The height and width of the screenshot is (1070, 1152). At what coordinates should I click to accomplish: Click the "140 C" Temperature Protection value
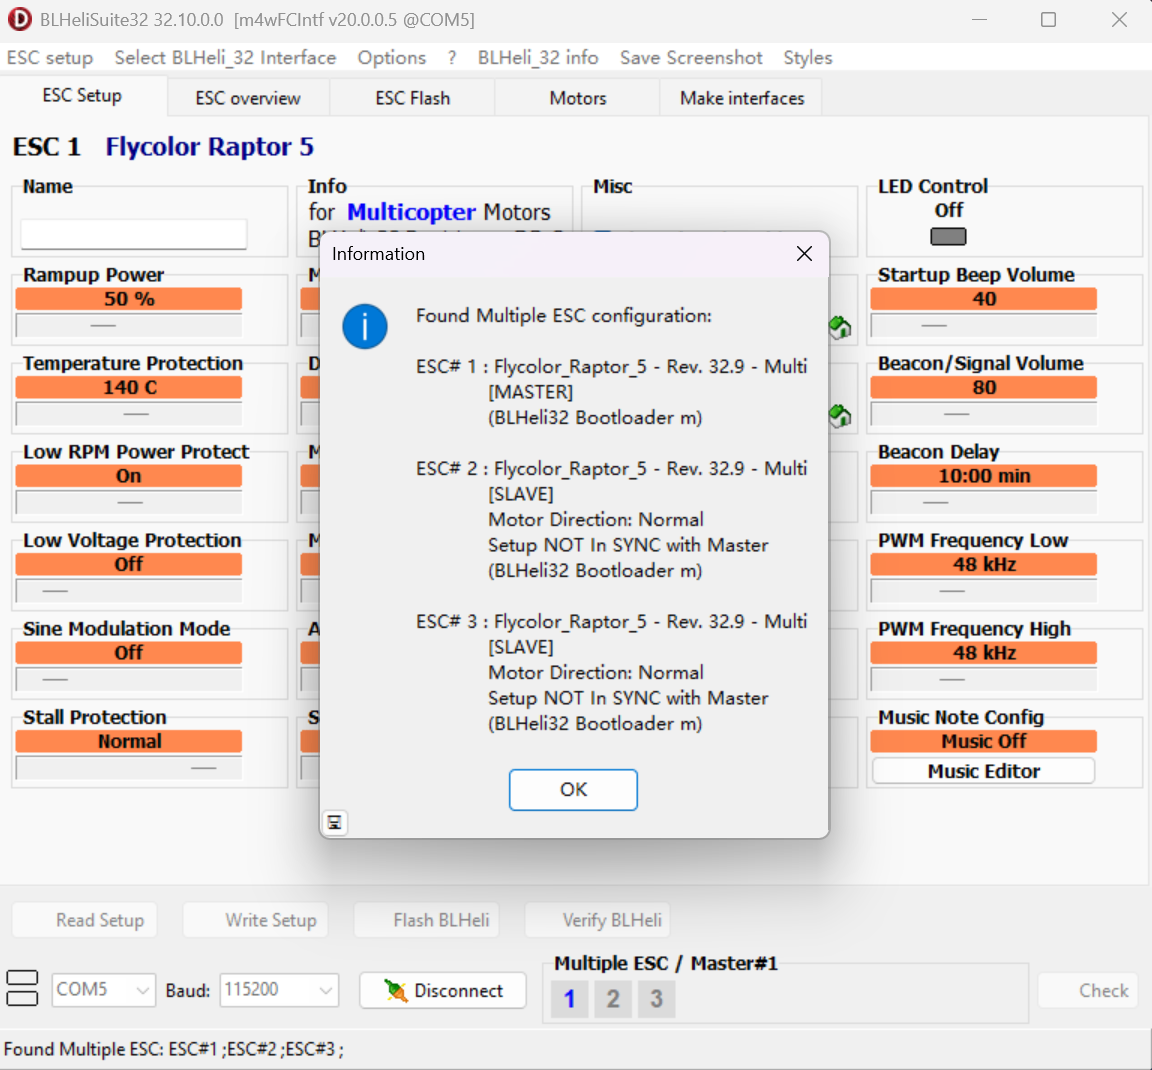tap(129, 387)
